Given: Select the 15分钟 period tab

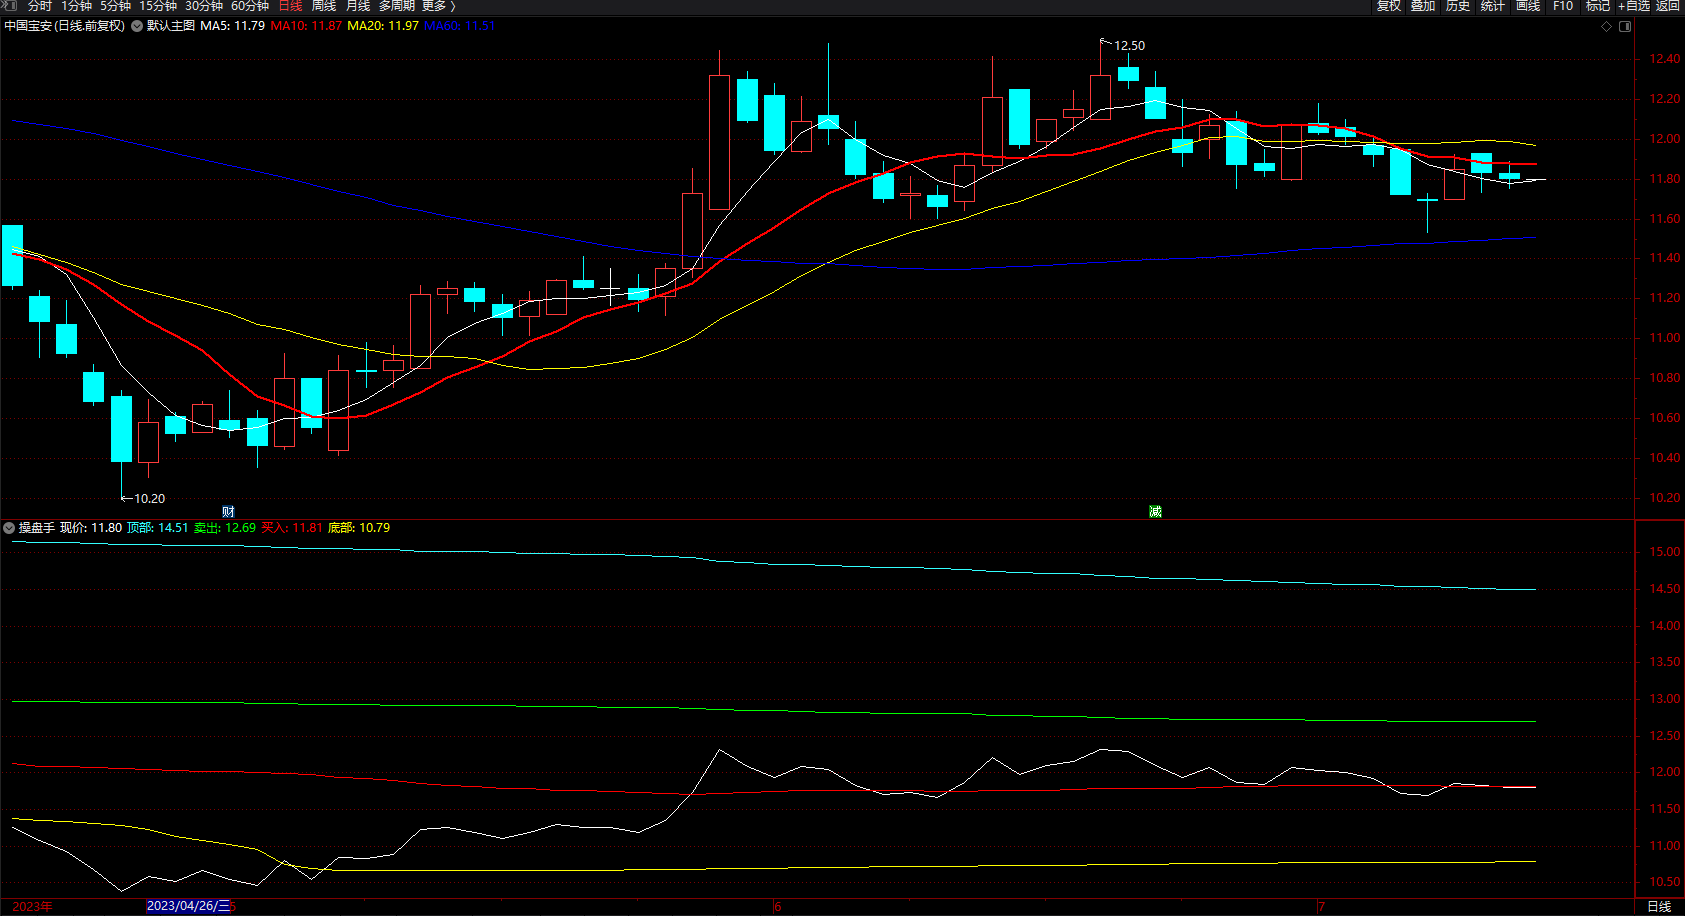Looking at the screenshot, I should pos(157,6).
